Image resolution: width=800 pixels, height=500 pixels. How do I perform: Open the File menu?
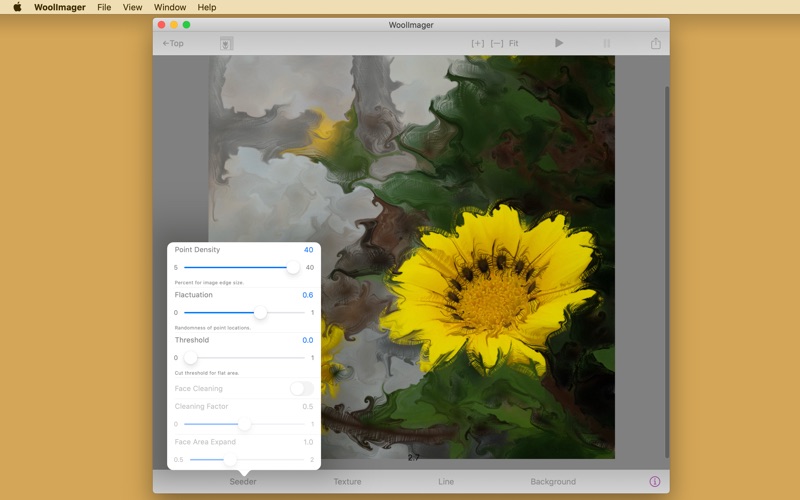[104, 7]
